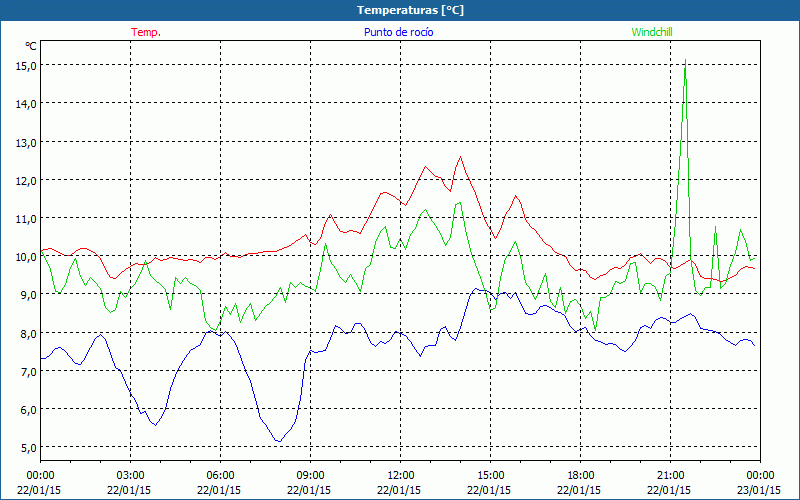Click the 23/01/15 date label
Screen dimensions: 800x500
759,490
